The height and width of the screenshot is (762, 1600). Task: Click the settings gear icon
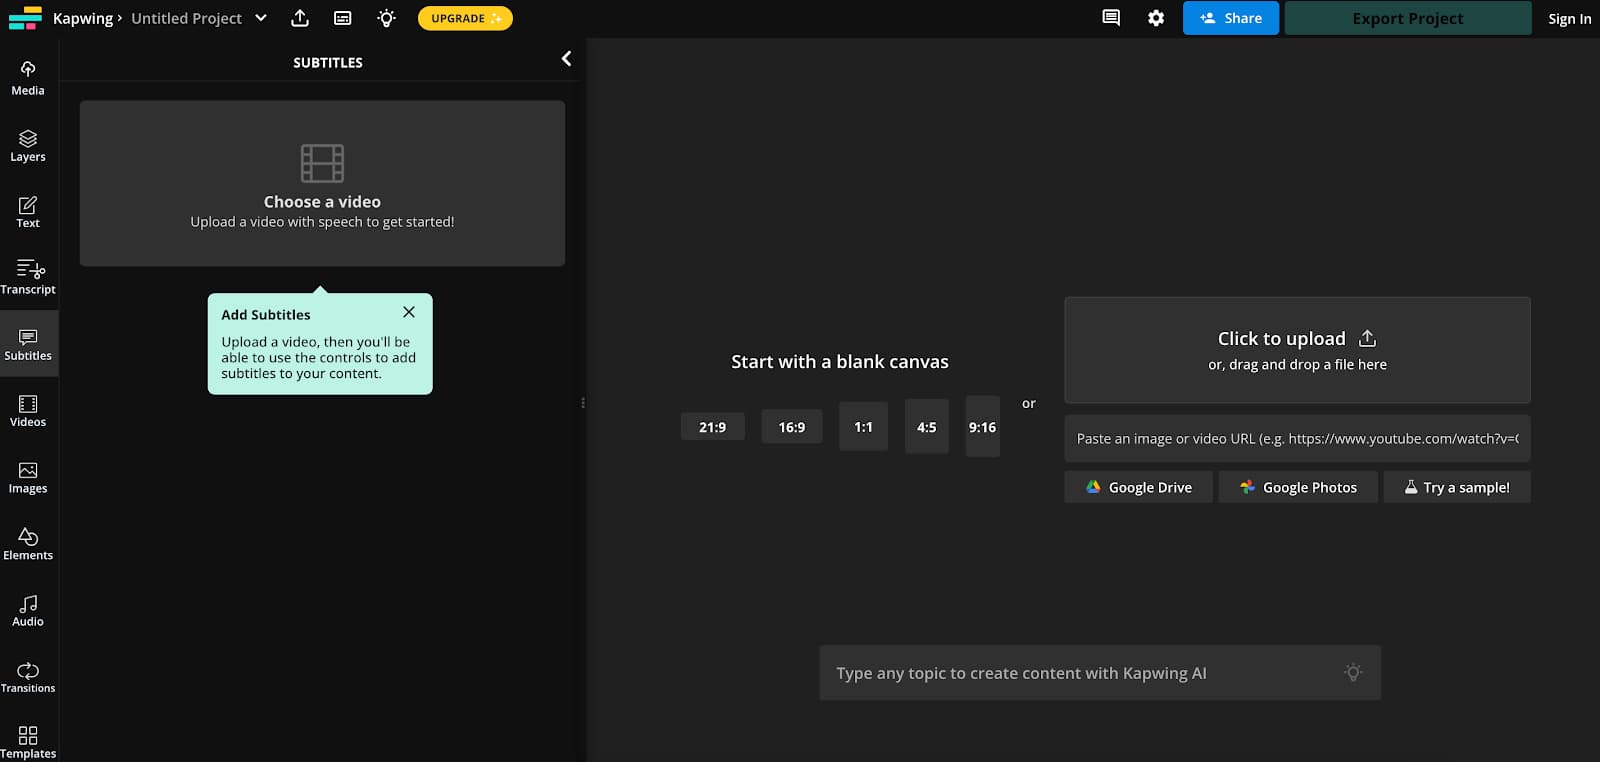(x=1156, y=18)
